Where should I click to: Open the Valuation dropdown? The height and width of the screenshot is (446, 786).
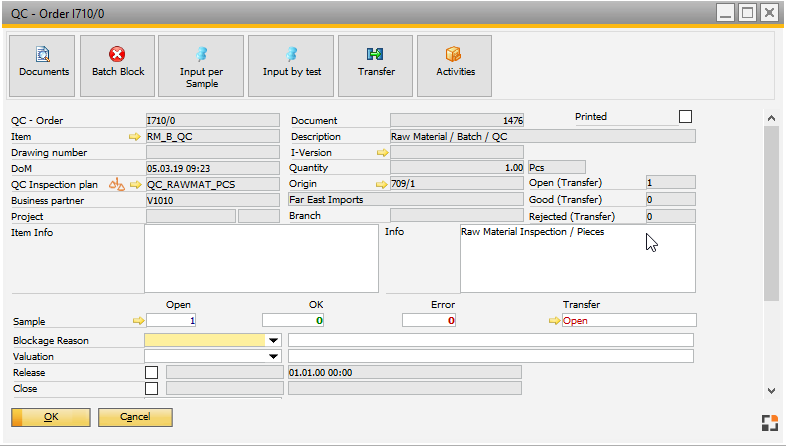tap(273, 357)
